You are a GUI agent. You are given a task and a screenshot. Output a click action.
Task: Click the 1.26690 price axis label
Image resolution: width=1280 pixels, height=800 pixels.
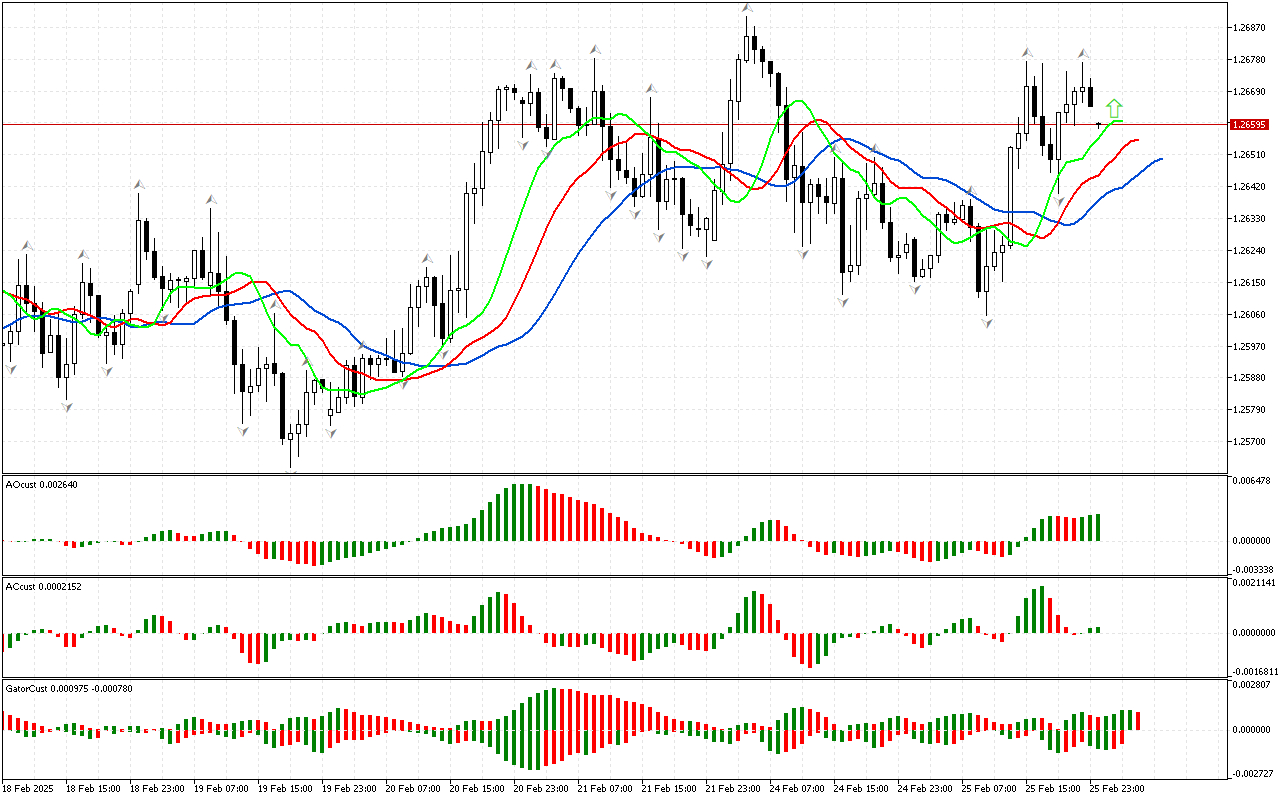(x=1250, y=92)
